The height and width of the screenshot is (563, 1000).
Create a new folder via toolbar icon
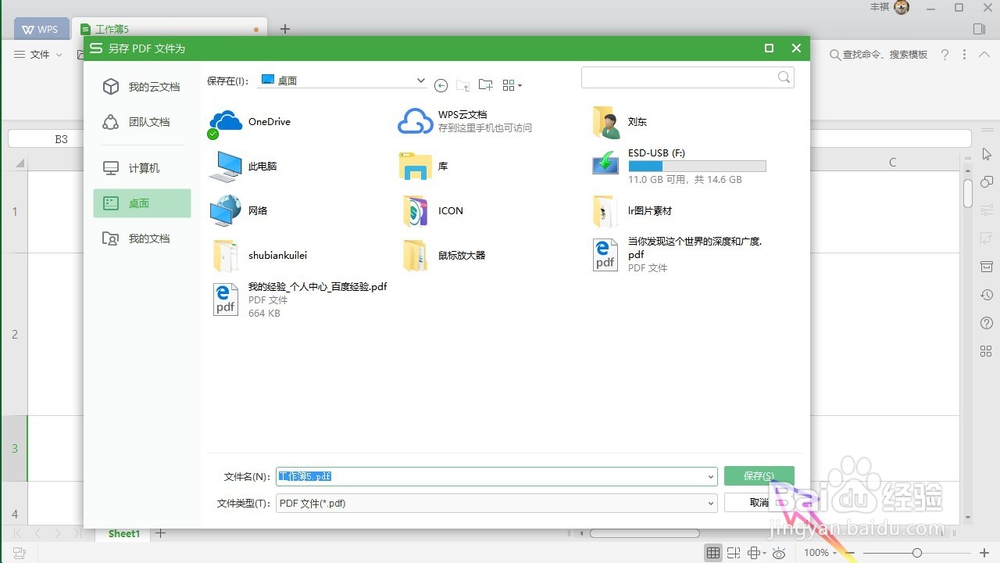pyautogui.click(x=485, y=85)
